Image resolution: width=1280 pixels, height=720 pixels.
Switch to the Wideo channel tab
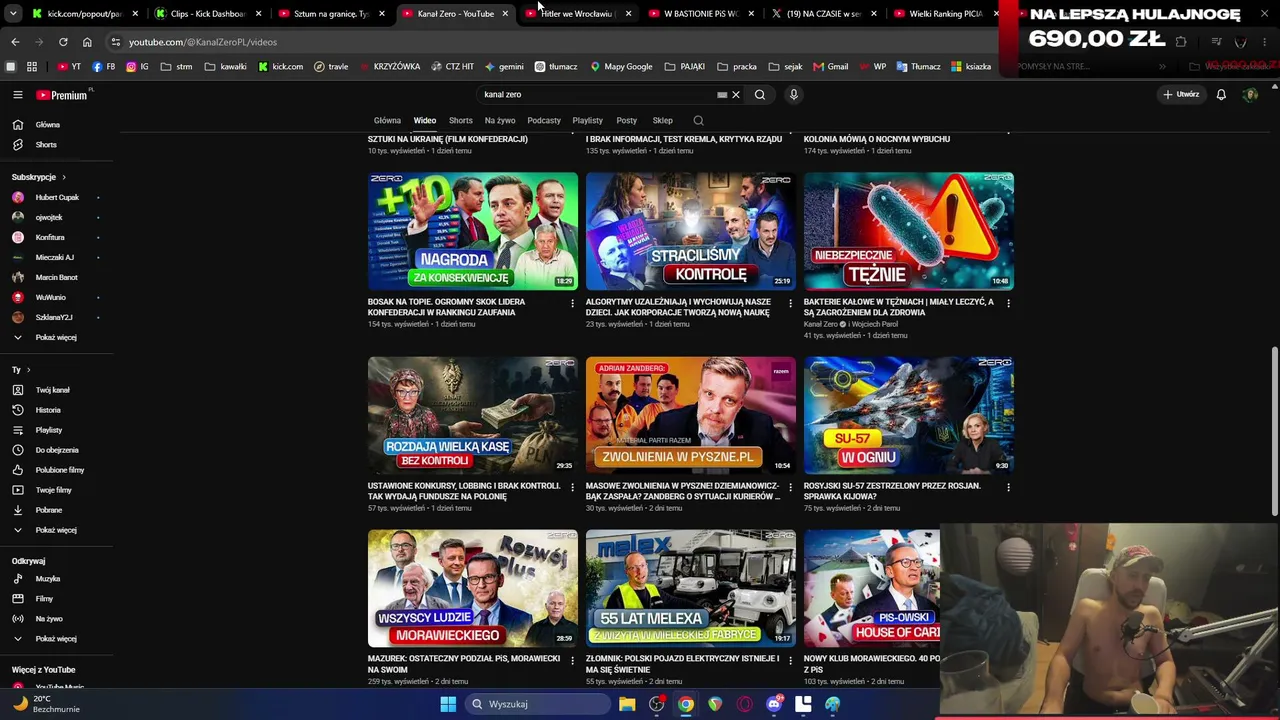pos(425,121)
